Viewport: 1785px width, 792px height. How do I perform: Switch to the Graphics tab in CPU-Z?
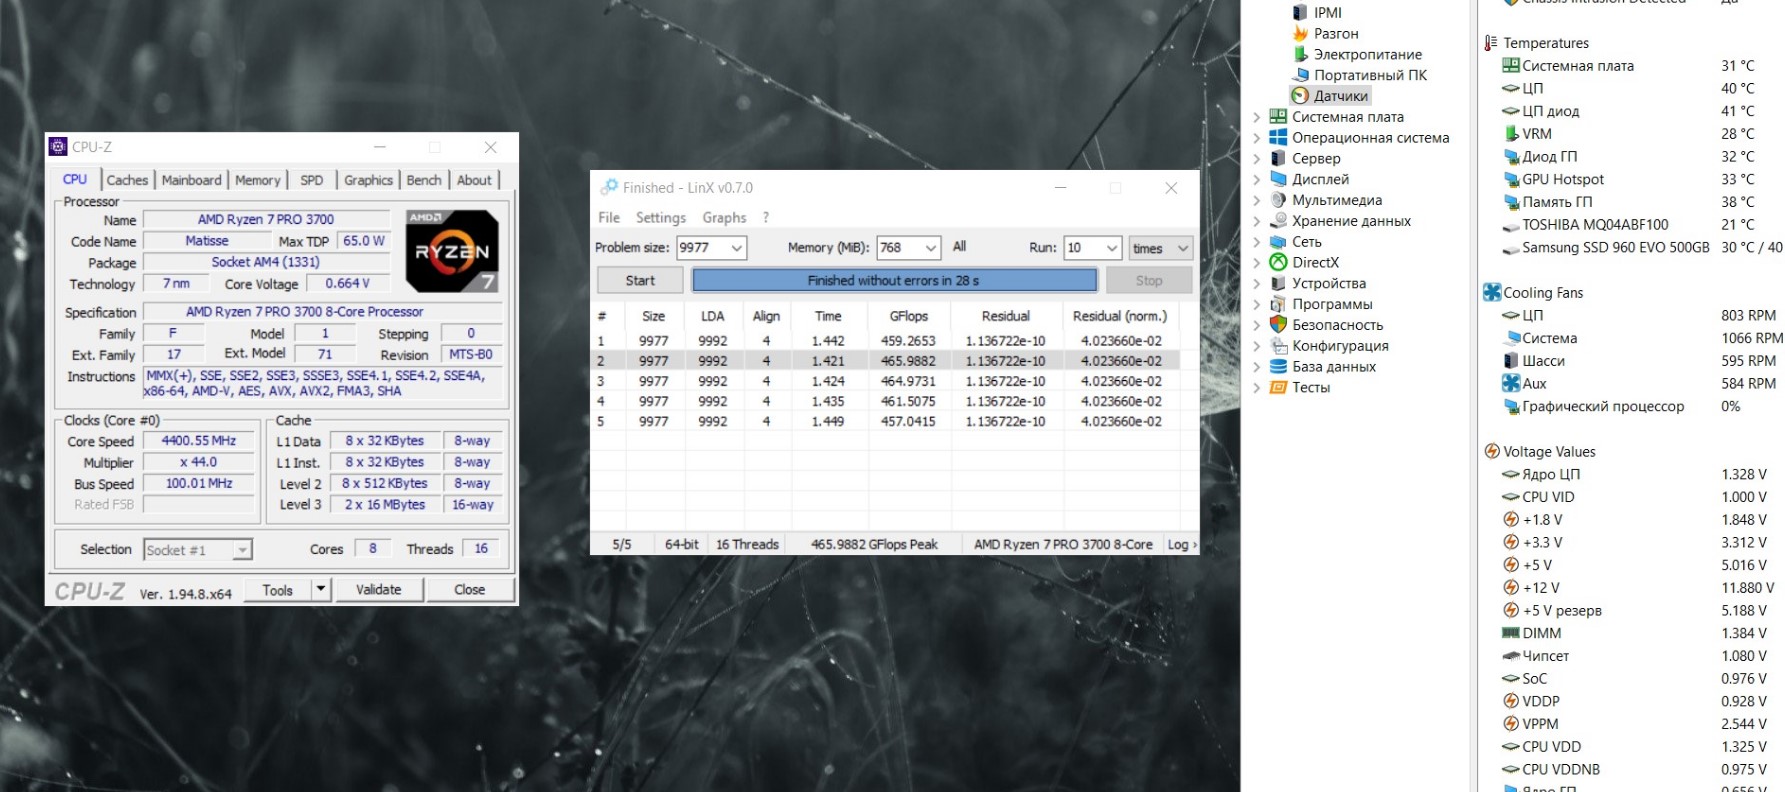pyautogui.click(x=368, y=180)
